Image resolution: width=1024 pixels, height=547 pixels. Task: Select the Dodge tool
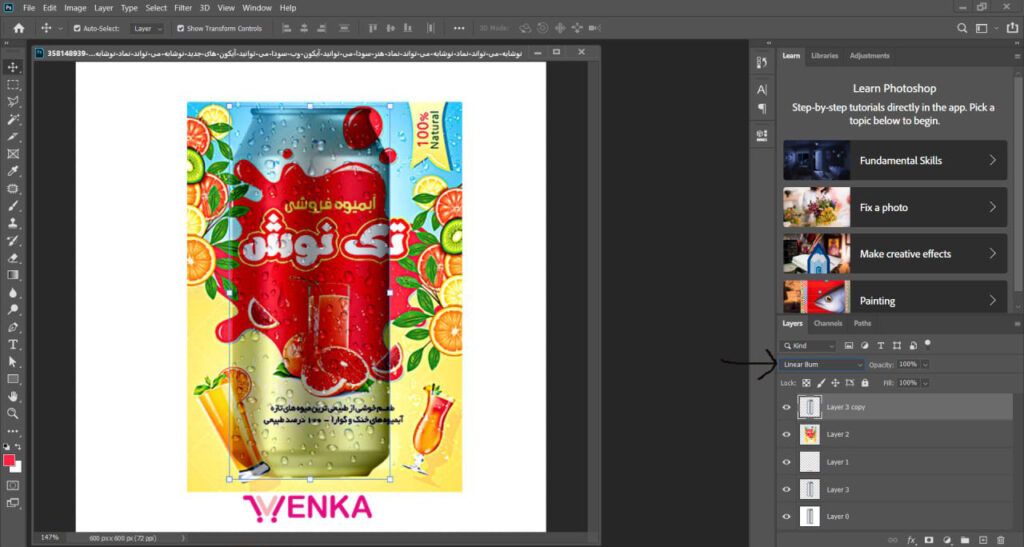click(x=12, y=309)
